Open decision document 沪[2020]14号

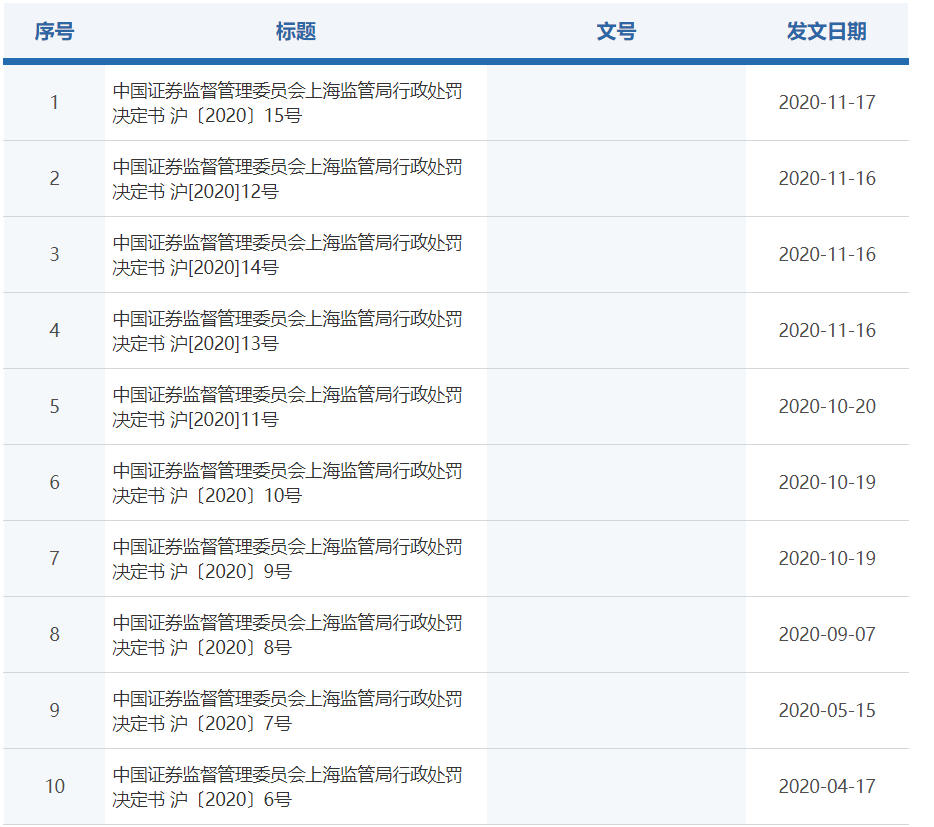(287, 255)
